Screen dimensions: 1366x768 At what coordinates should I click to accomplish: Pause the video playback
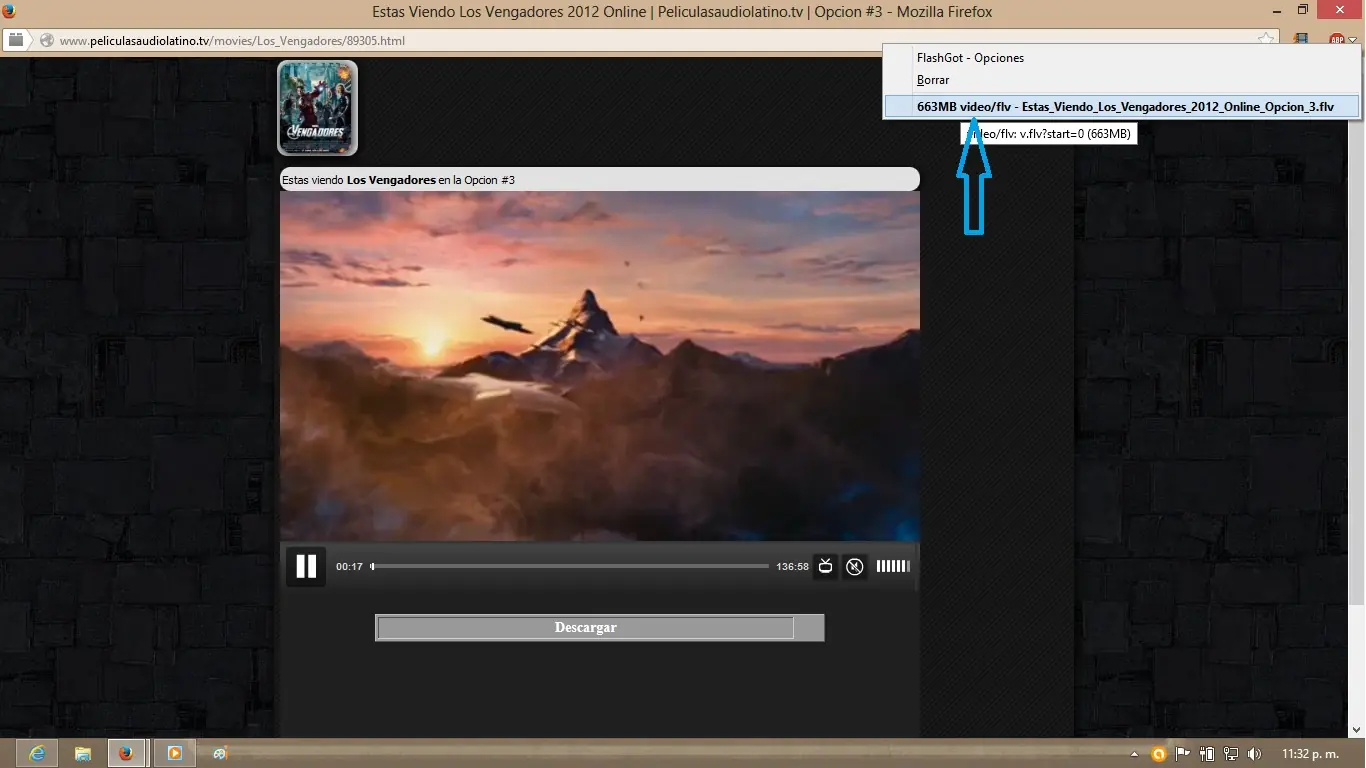[x=306, y=566]
